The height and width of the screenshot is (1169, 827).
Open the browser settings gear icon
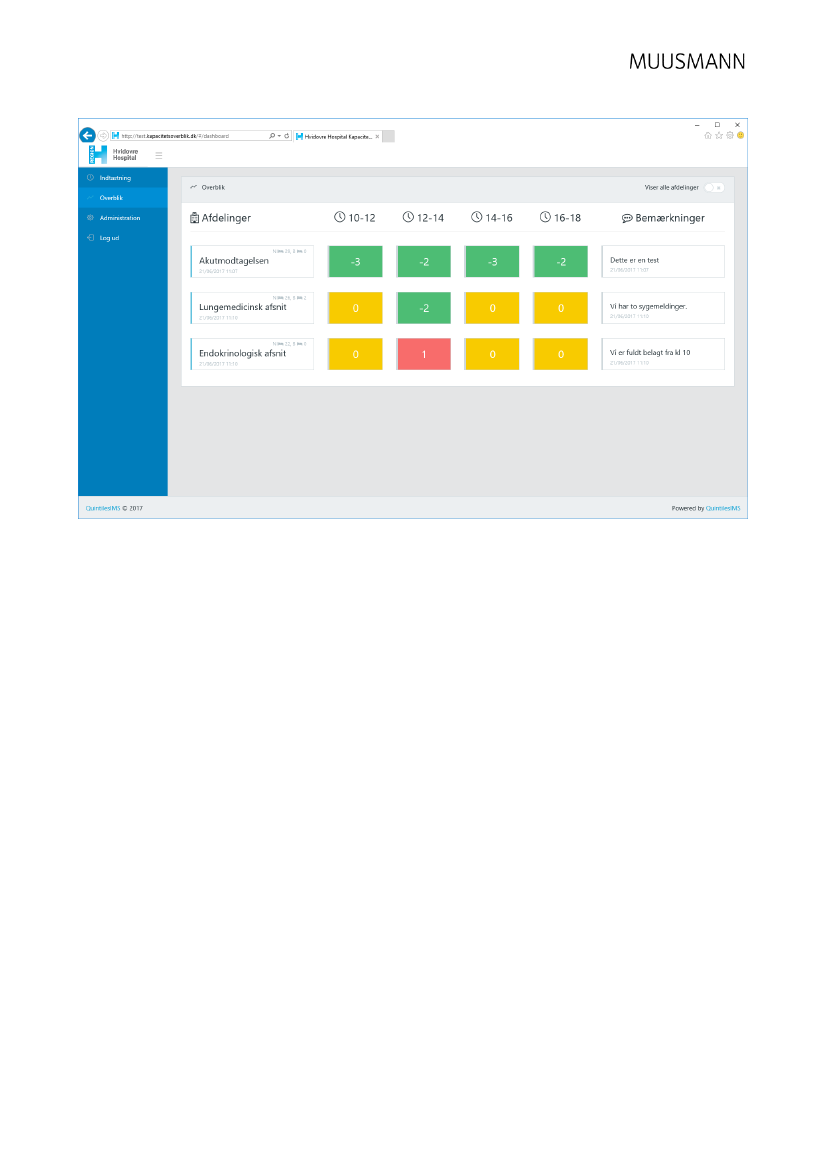coord(730,136)
